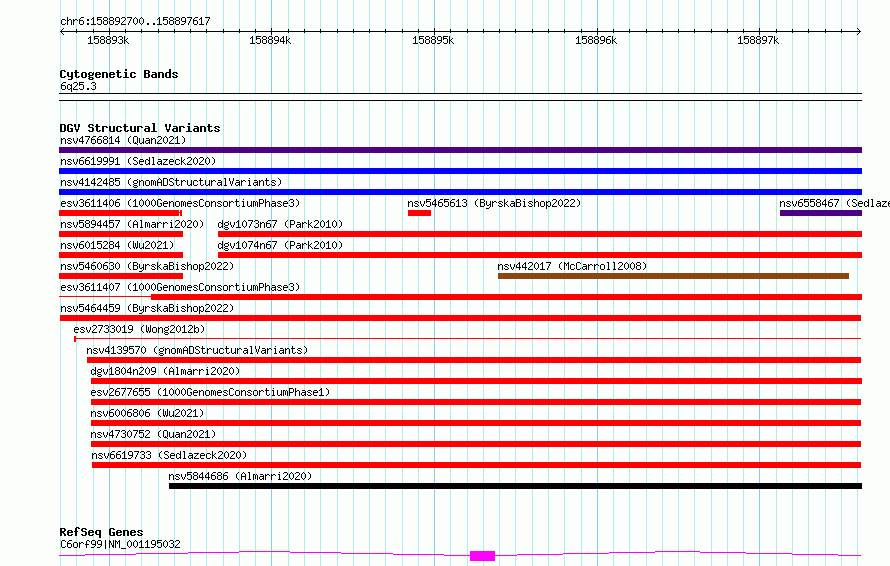The width and height of the screenshot is (890, 566).
Task: Click the chr6:158892700..158897617 coordinates text
Action: click(x=135, y=22)
